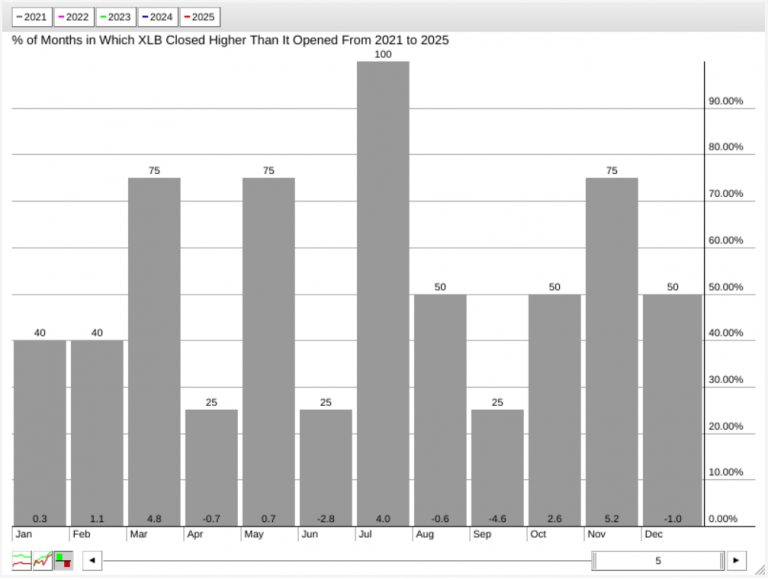
Task: Click the 60.00% axis label
Action: 725,240
